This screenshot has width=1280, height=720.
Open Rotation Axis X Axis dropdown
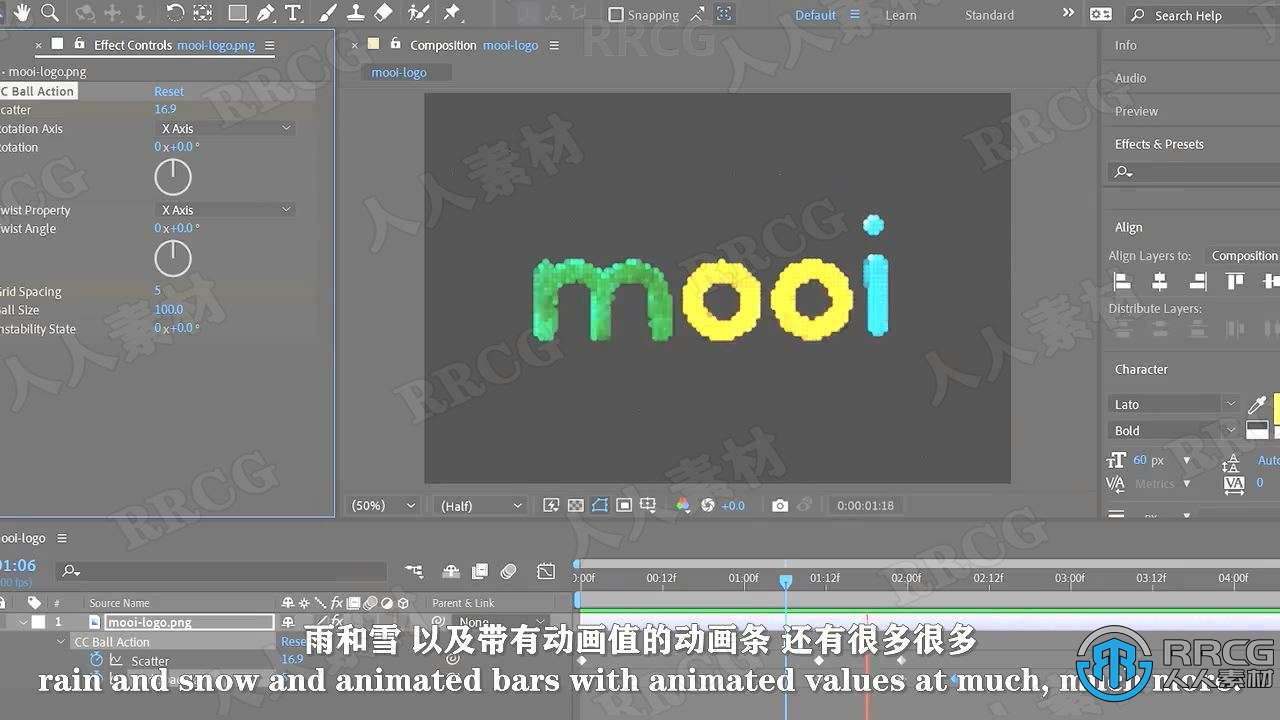pos(225,128)
